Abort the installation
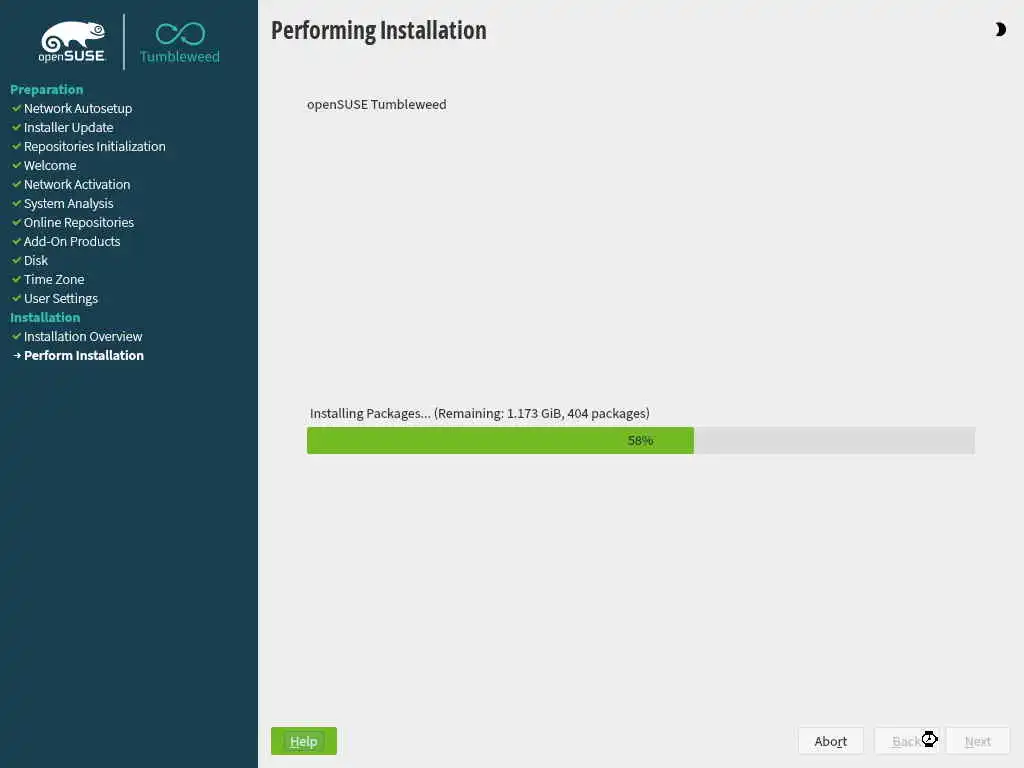This screenshot has height=768, width=1024. click(830, 741)
